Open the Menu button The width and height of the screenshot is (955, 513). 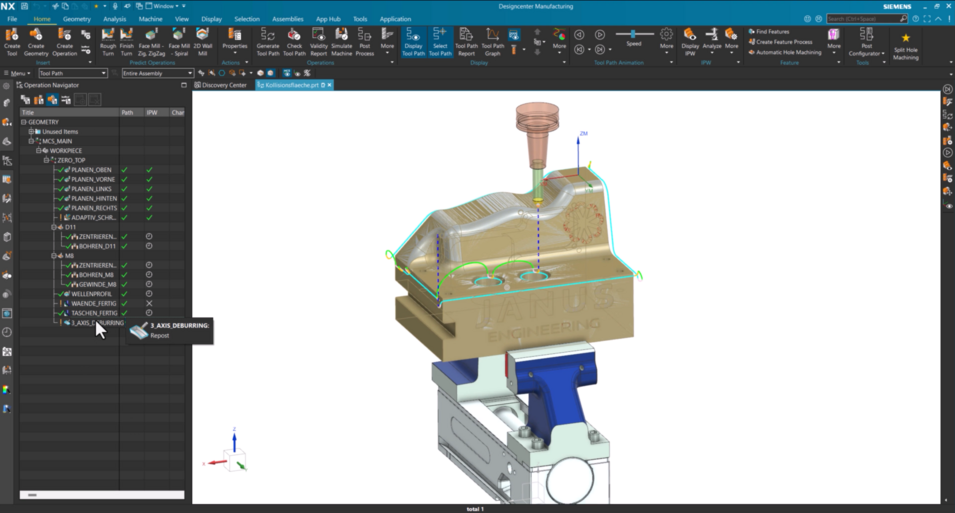coord(17,73)
